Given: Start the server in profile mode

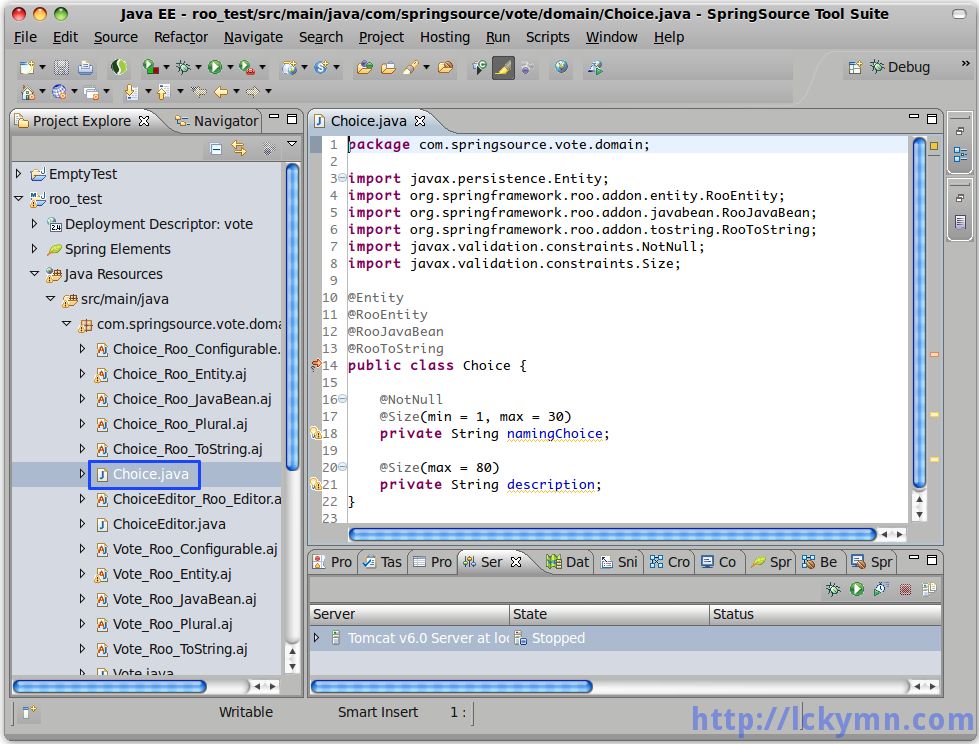Looking at the screenshot, I should coord(881,589).
